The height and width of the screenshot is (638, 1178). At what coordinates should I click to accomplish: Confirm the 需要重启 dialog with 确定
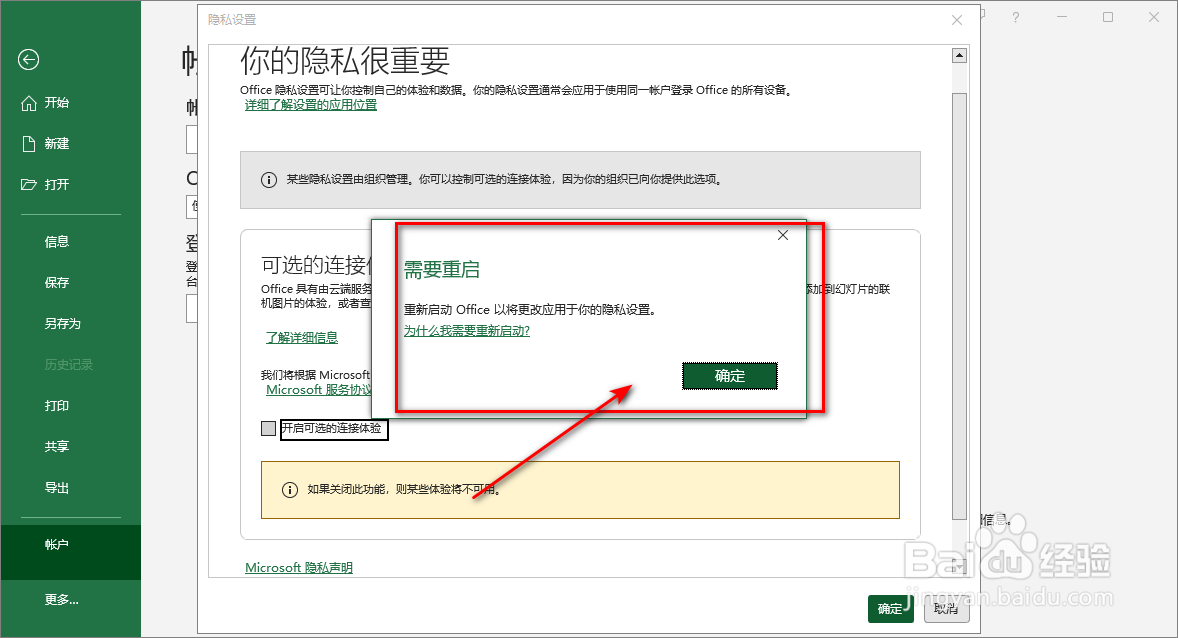[x=729, y=376]
